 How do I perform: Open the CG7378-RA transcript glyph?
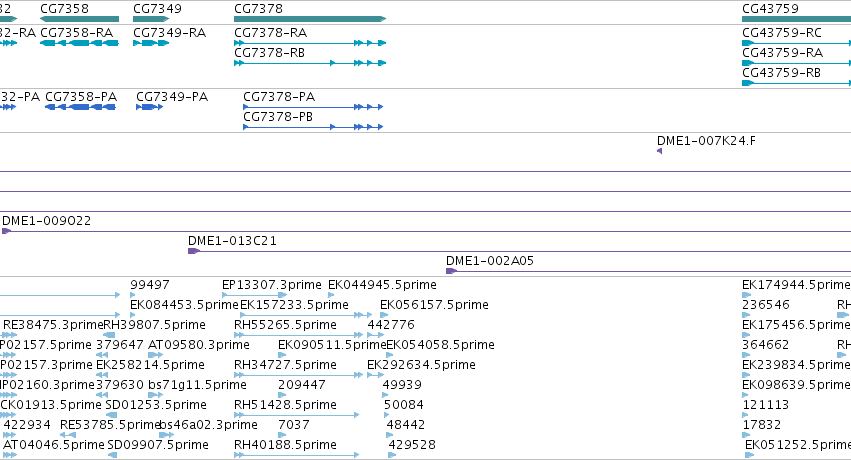click(x=310, y=43)
